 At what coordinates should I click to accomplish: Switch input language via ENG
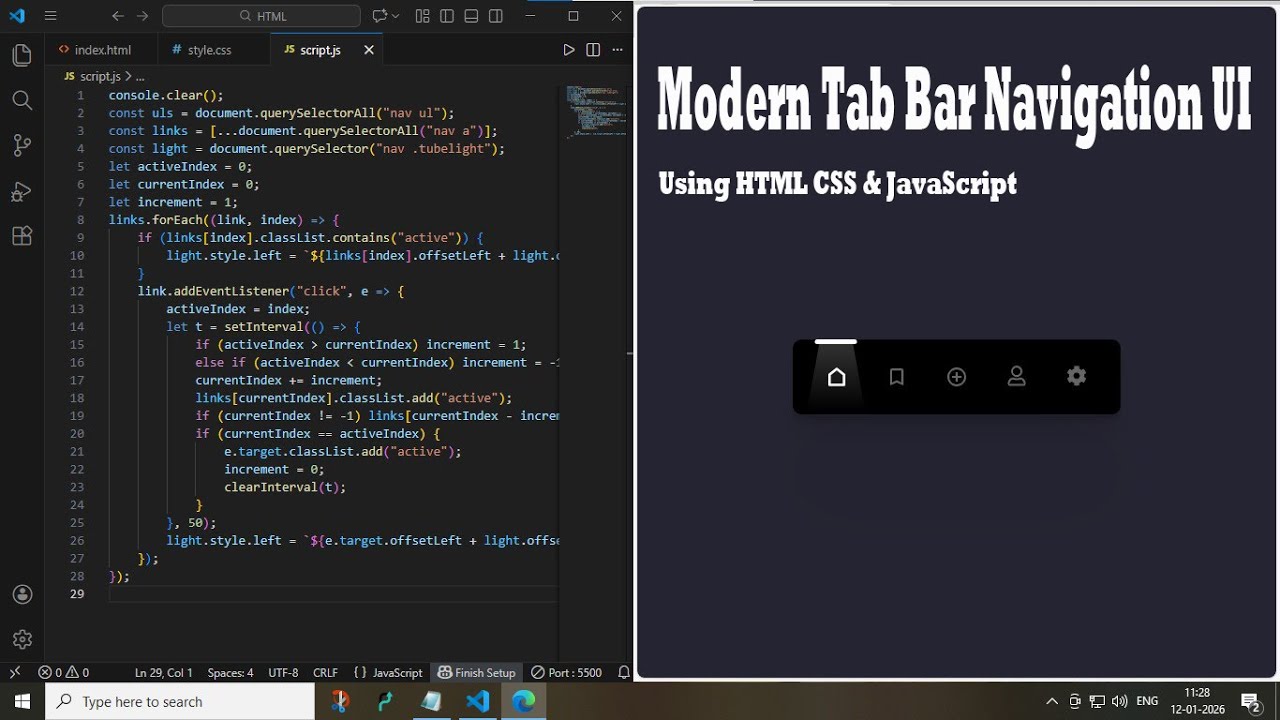click(1147, 701)
